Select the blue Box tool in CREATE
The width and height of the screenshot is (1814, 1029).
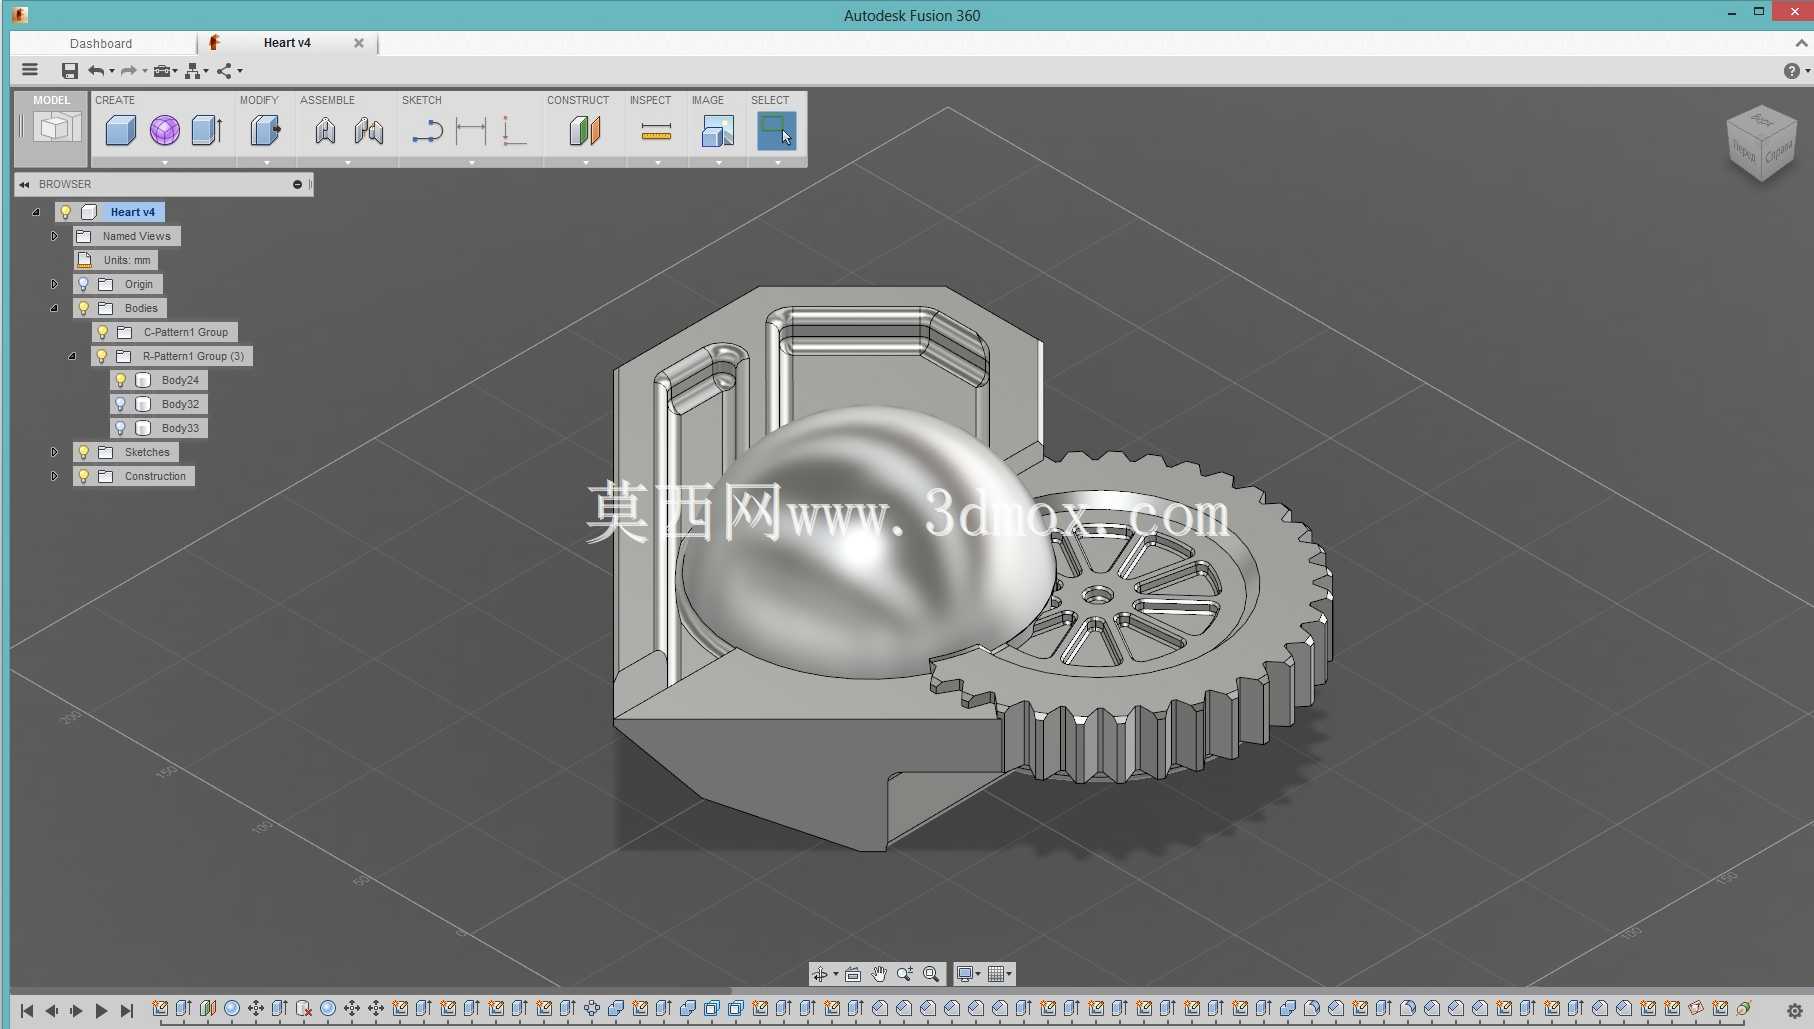(120, 130)
